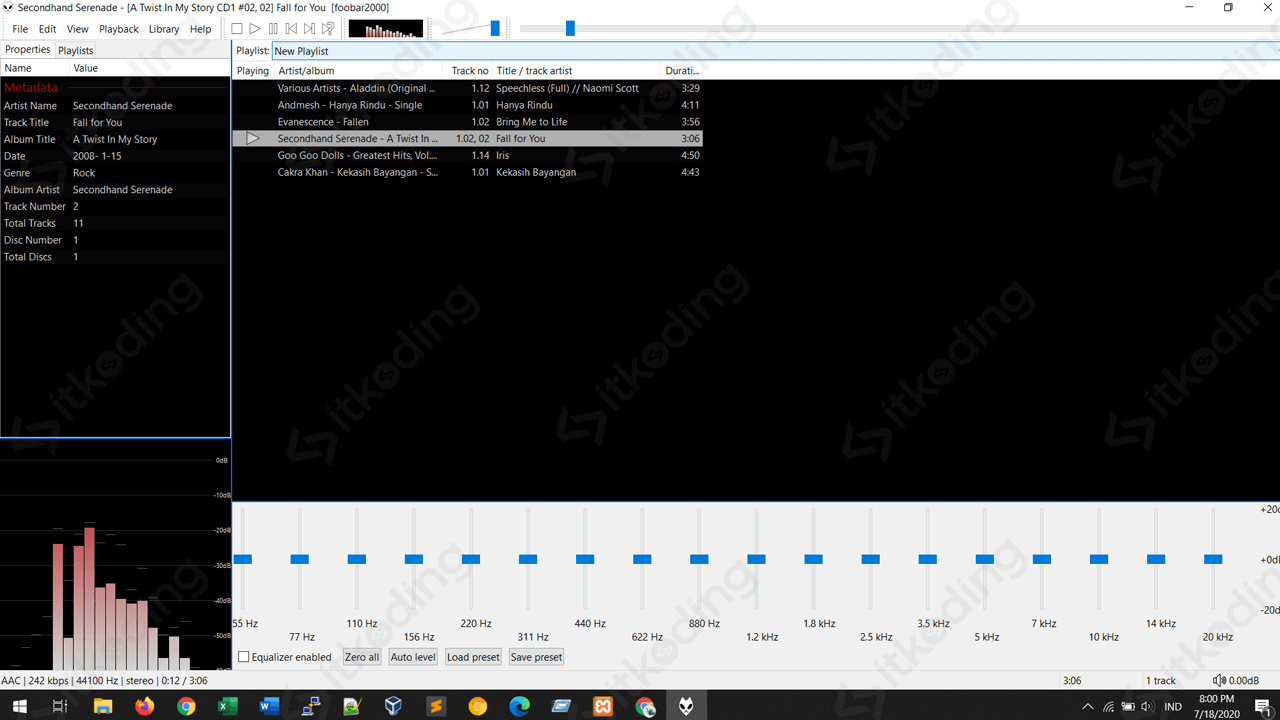Image resolution: width=1280 pixels, height=720 pixels.
Task: Click the Title / track artist column header
Action: click(577, 71)
